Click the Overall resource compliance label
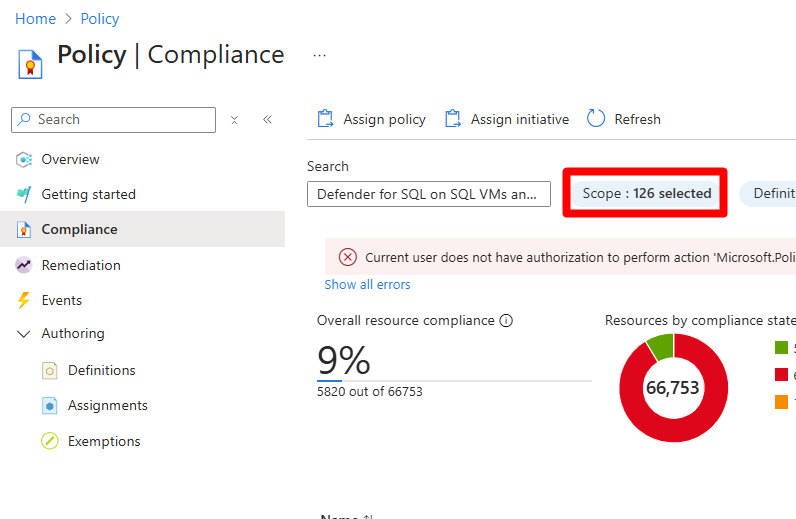The width and height of the screenshot is (796, 519). pos(406,320)
